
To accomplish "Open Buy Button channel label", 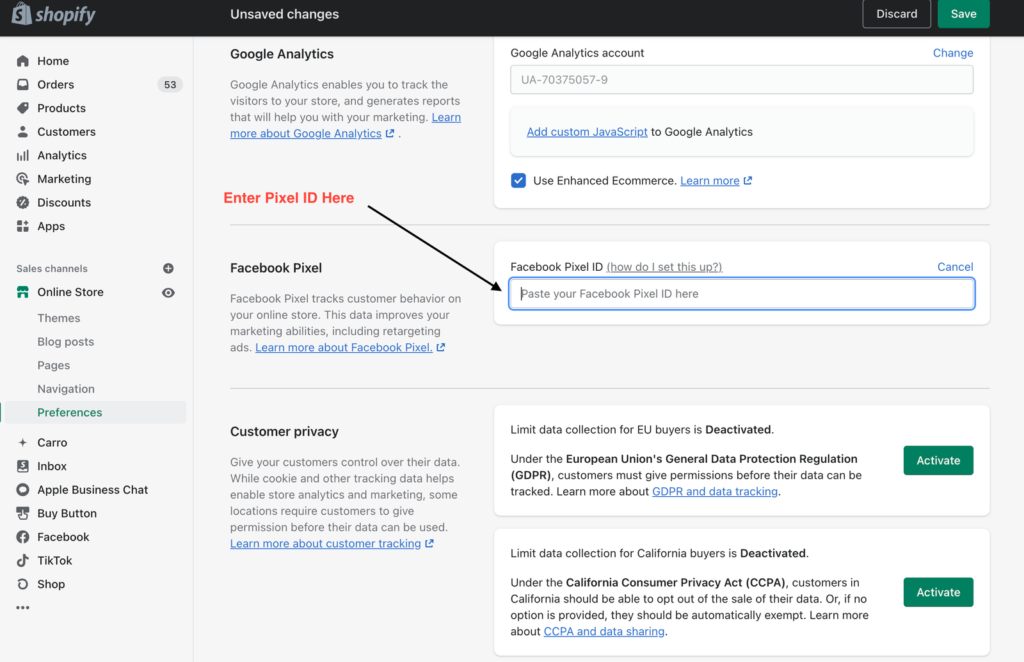I will coord(67,513).
